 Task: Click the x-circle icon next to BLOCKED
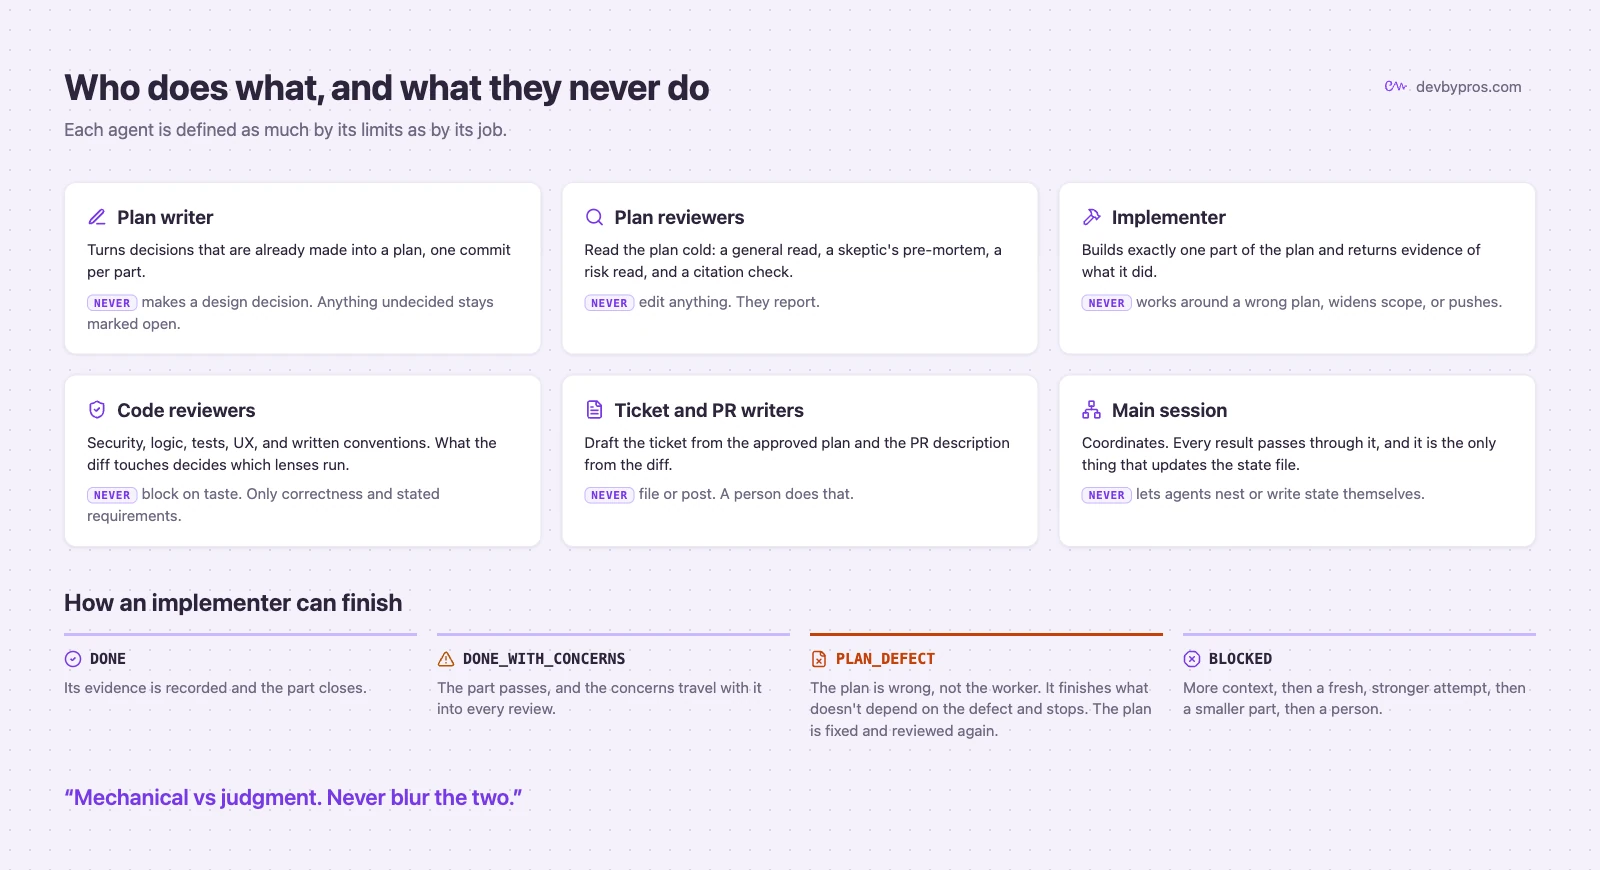1192,659
